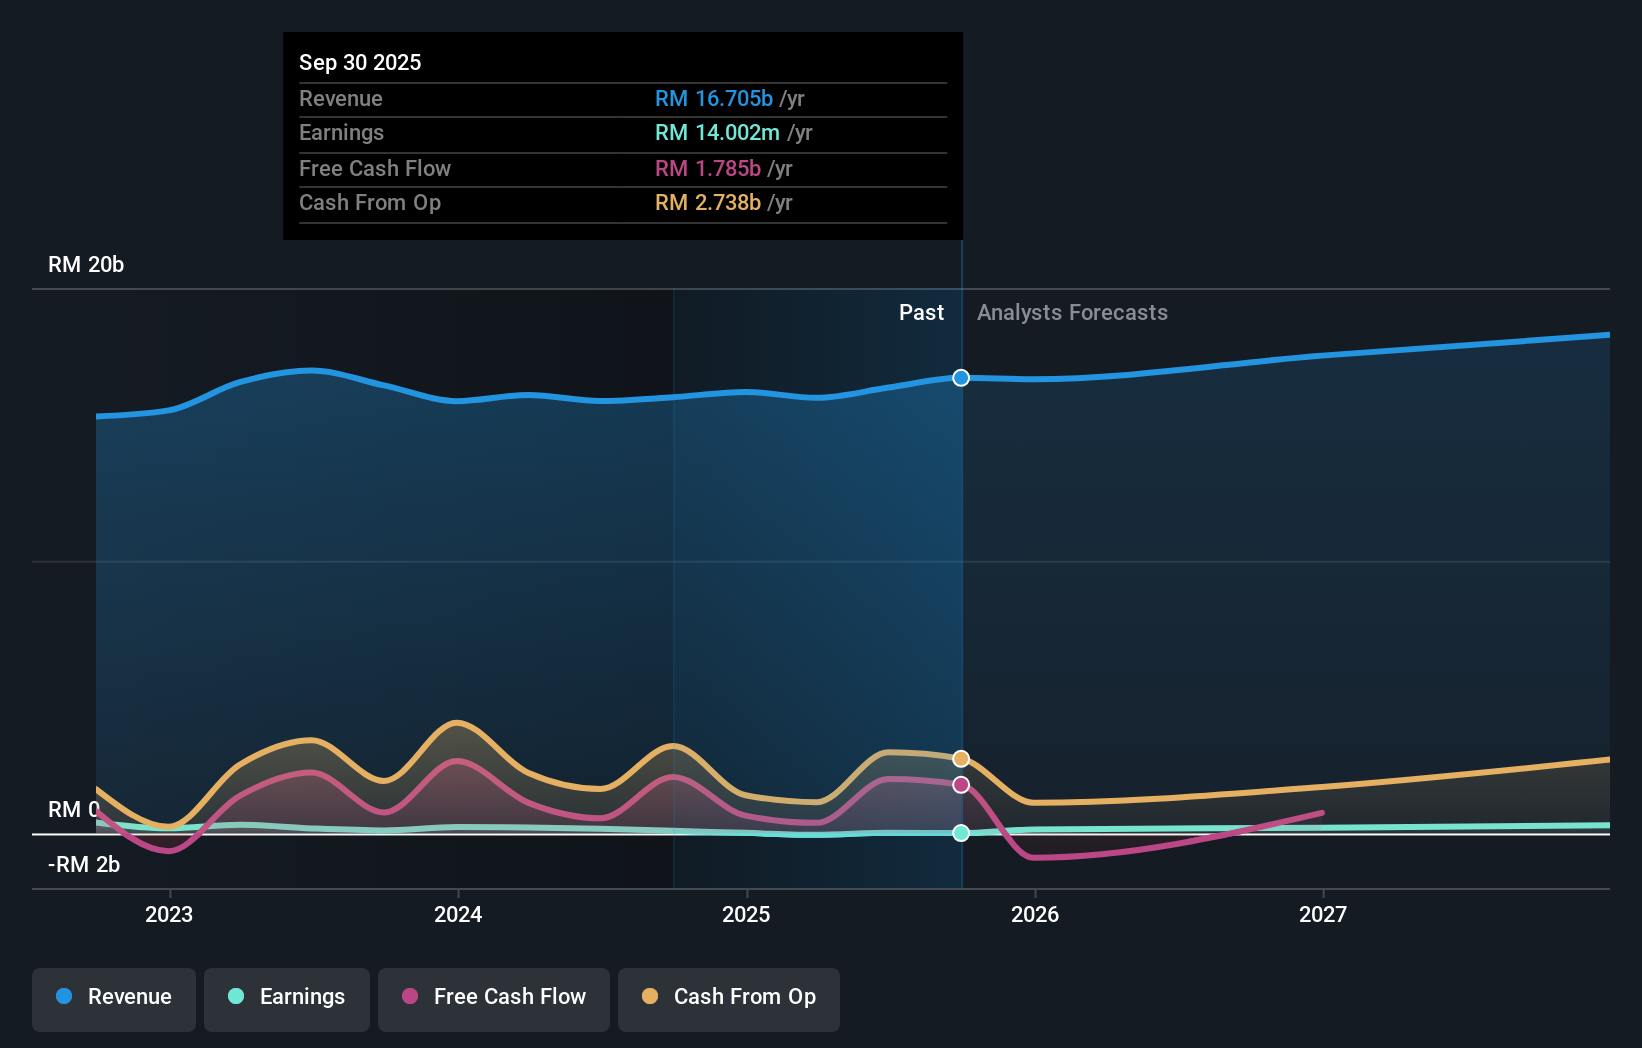Select the Earnings marker near the baseline
Image resolution: width=1642 pixels, height=1048 pixels.
[961, 832]
